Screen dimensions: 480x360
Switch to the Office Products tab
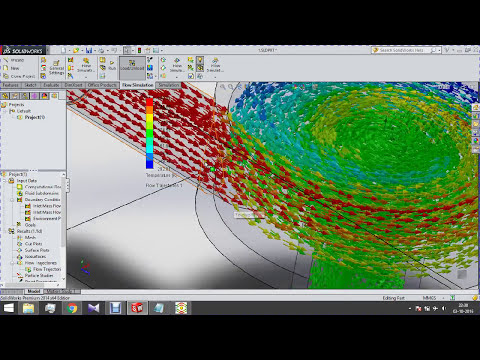click(x=102, y=85)
